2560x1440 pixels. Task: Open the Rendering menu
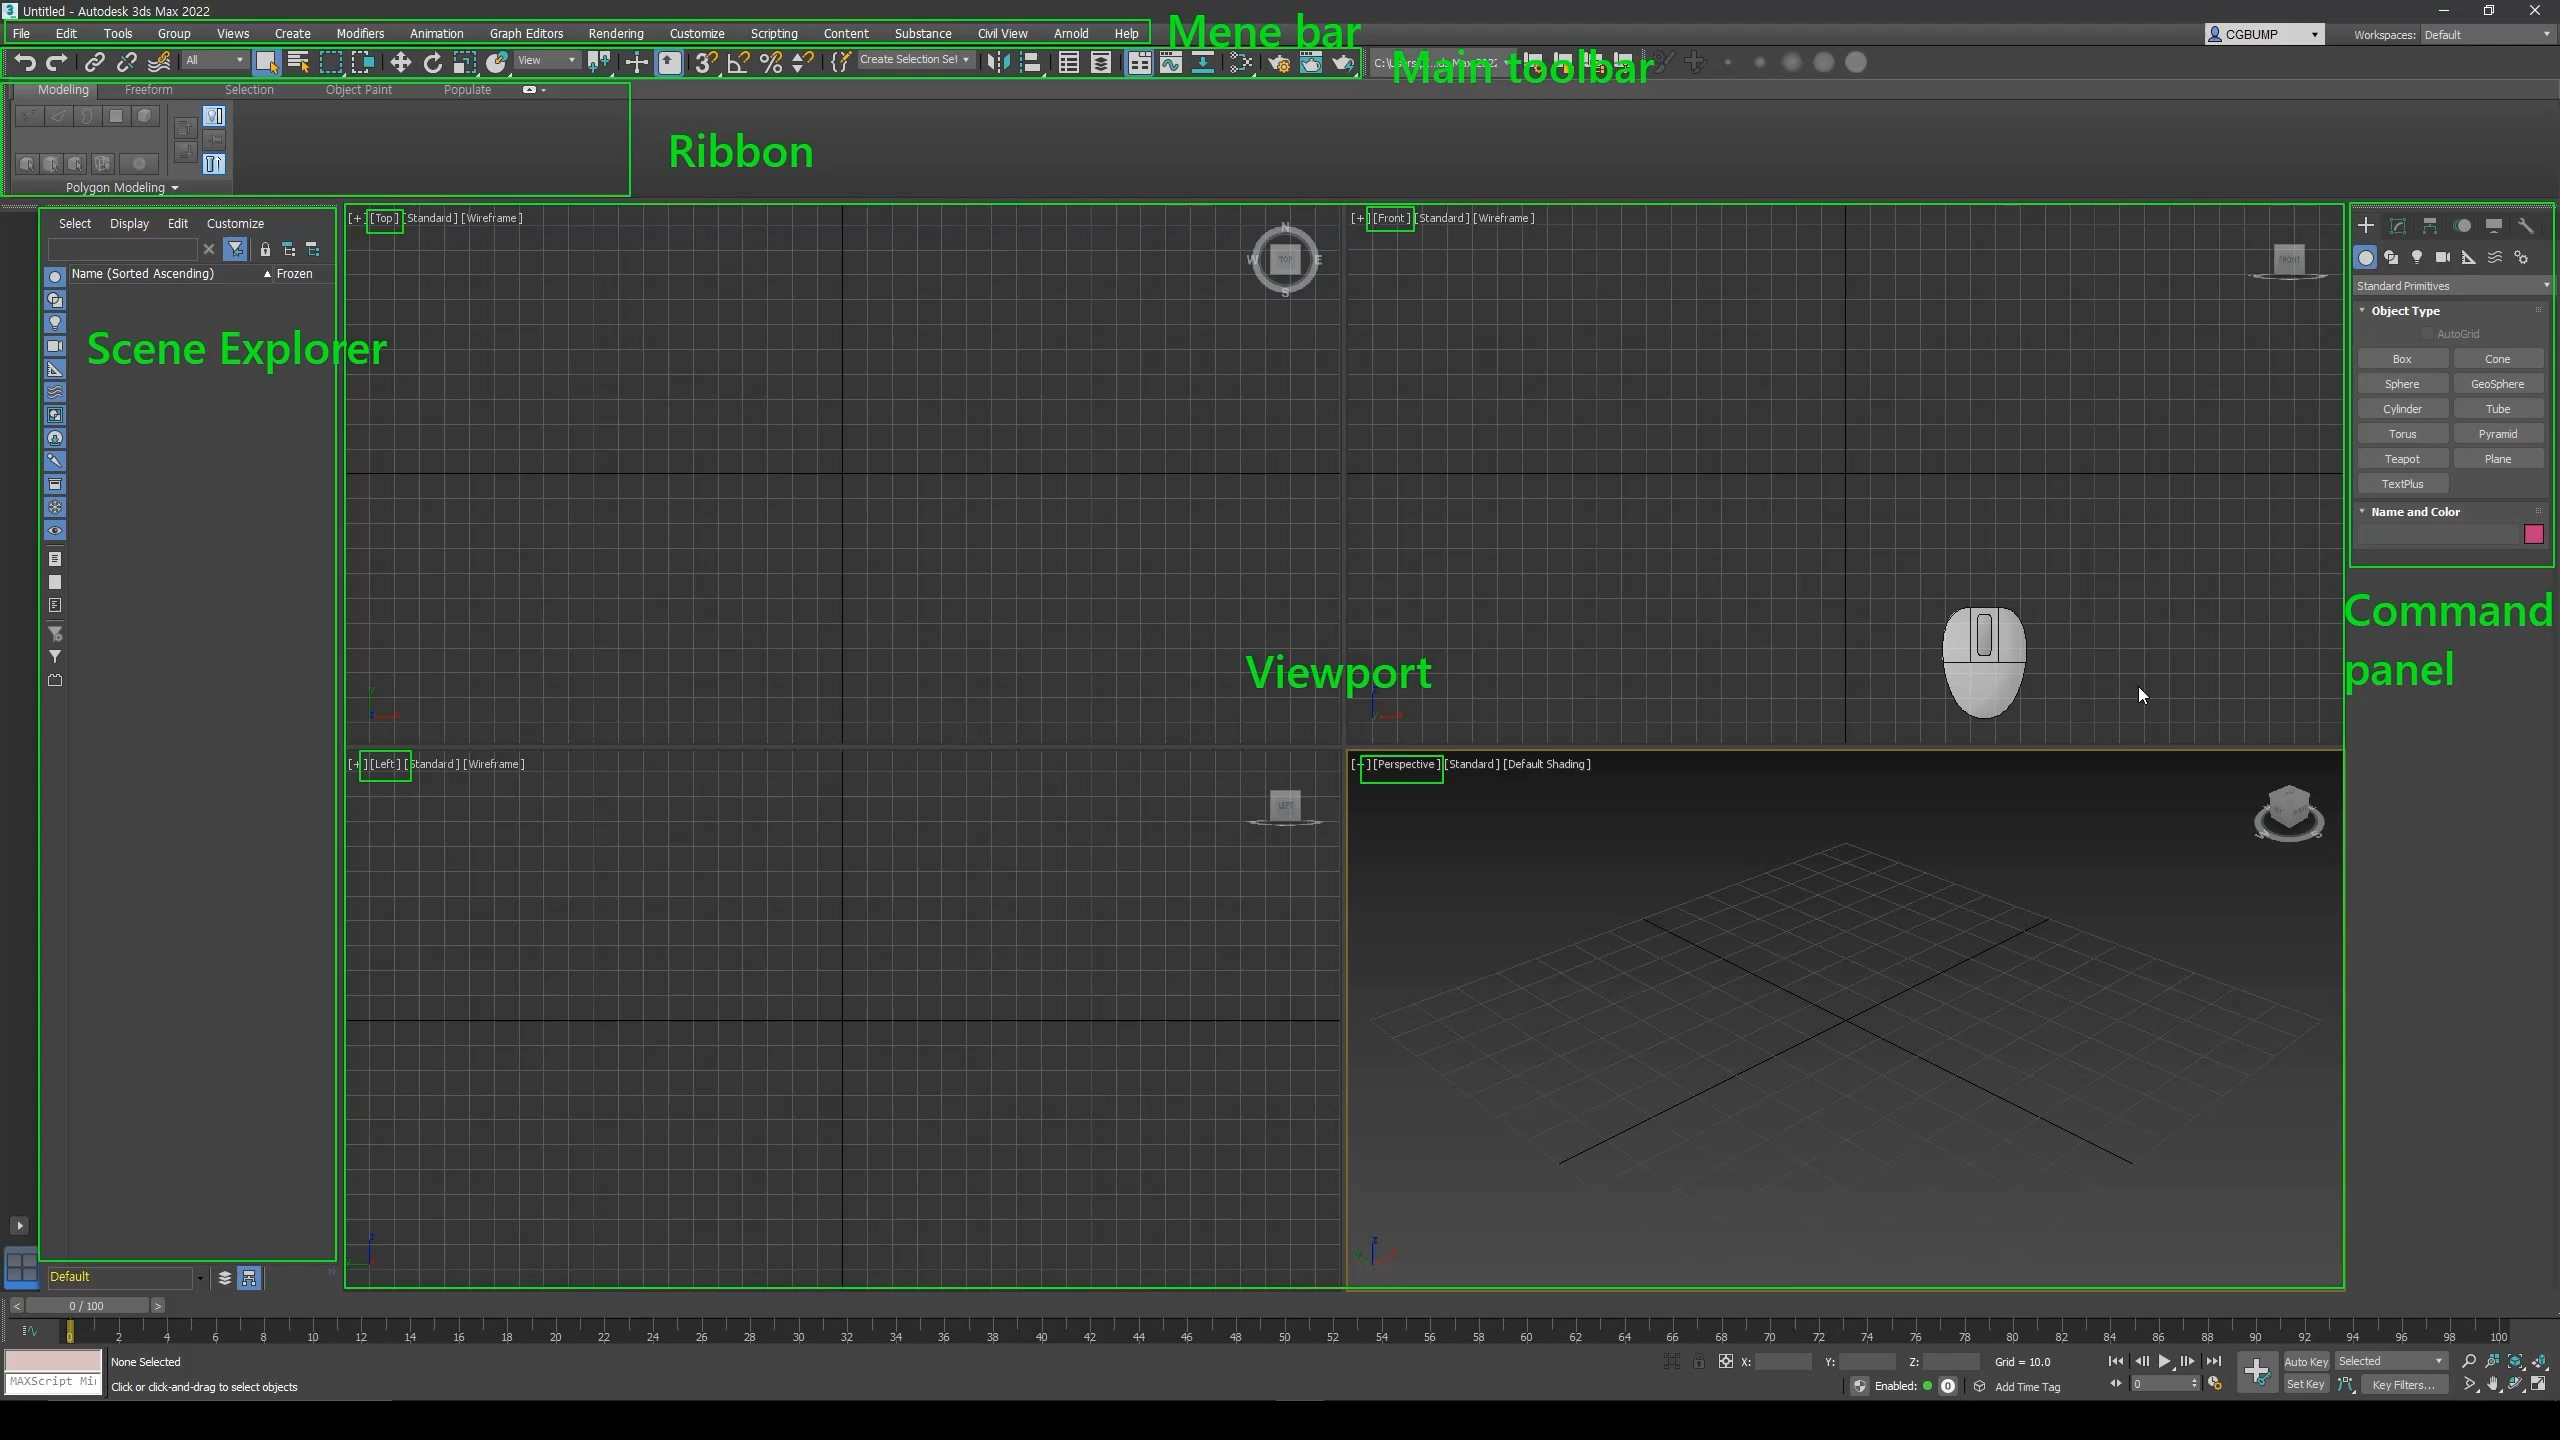615,34
